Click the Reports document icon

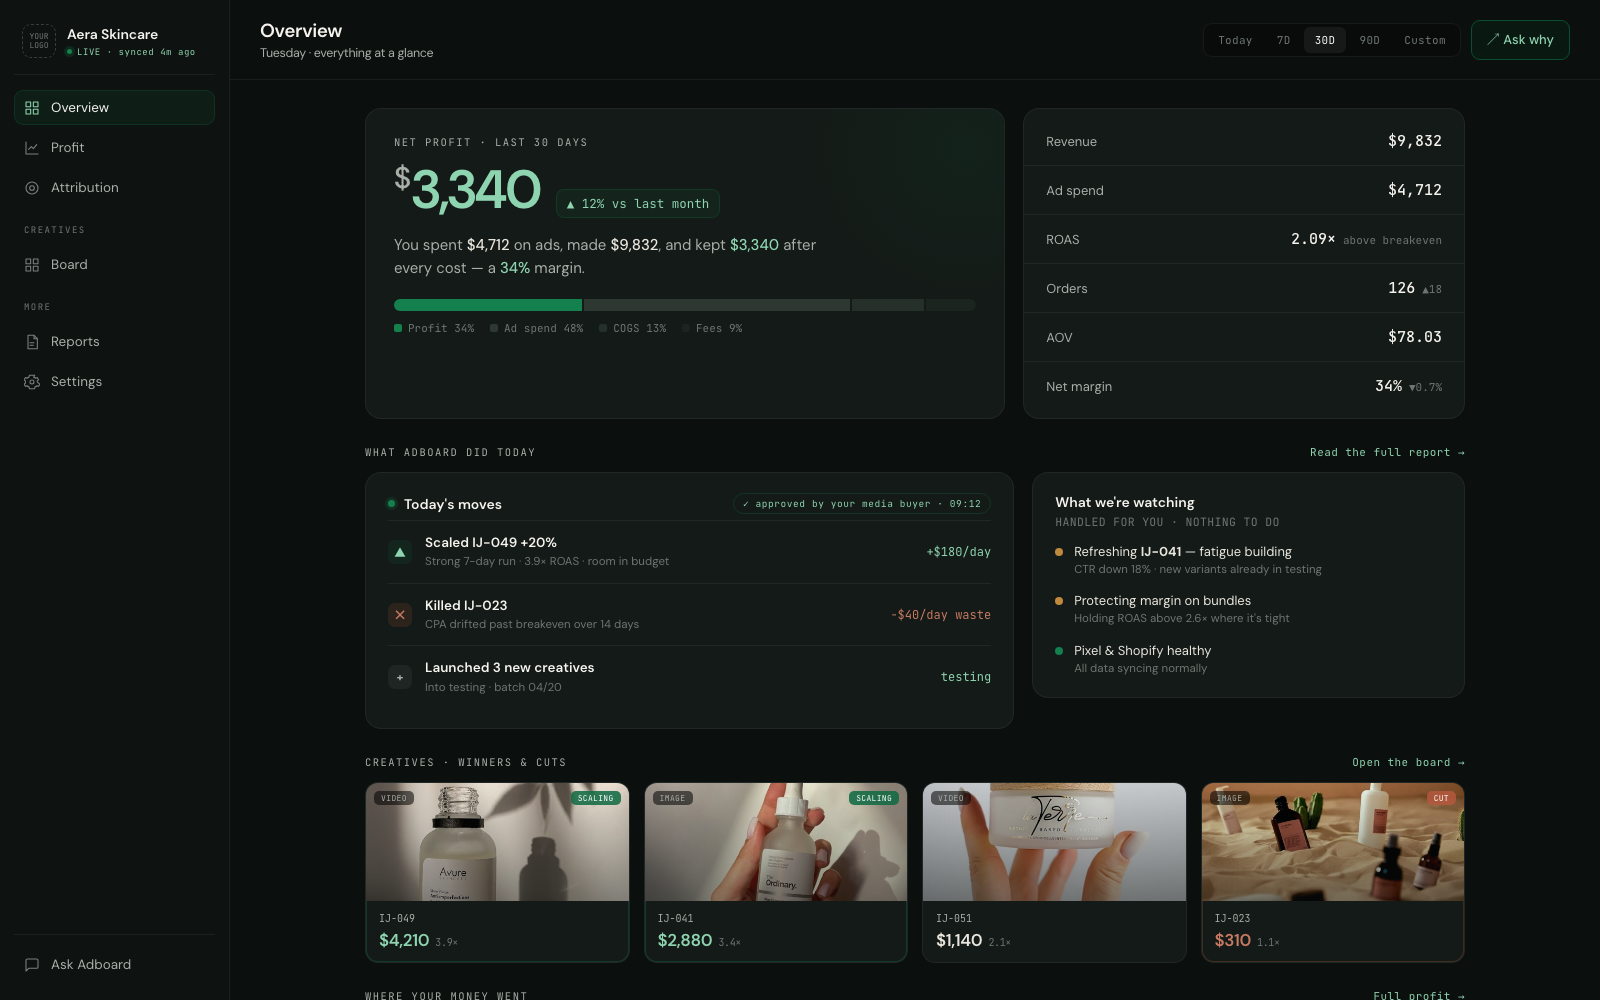pos(32,342)
